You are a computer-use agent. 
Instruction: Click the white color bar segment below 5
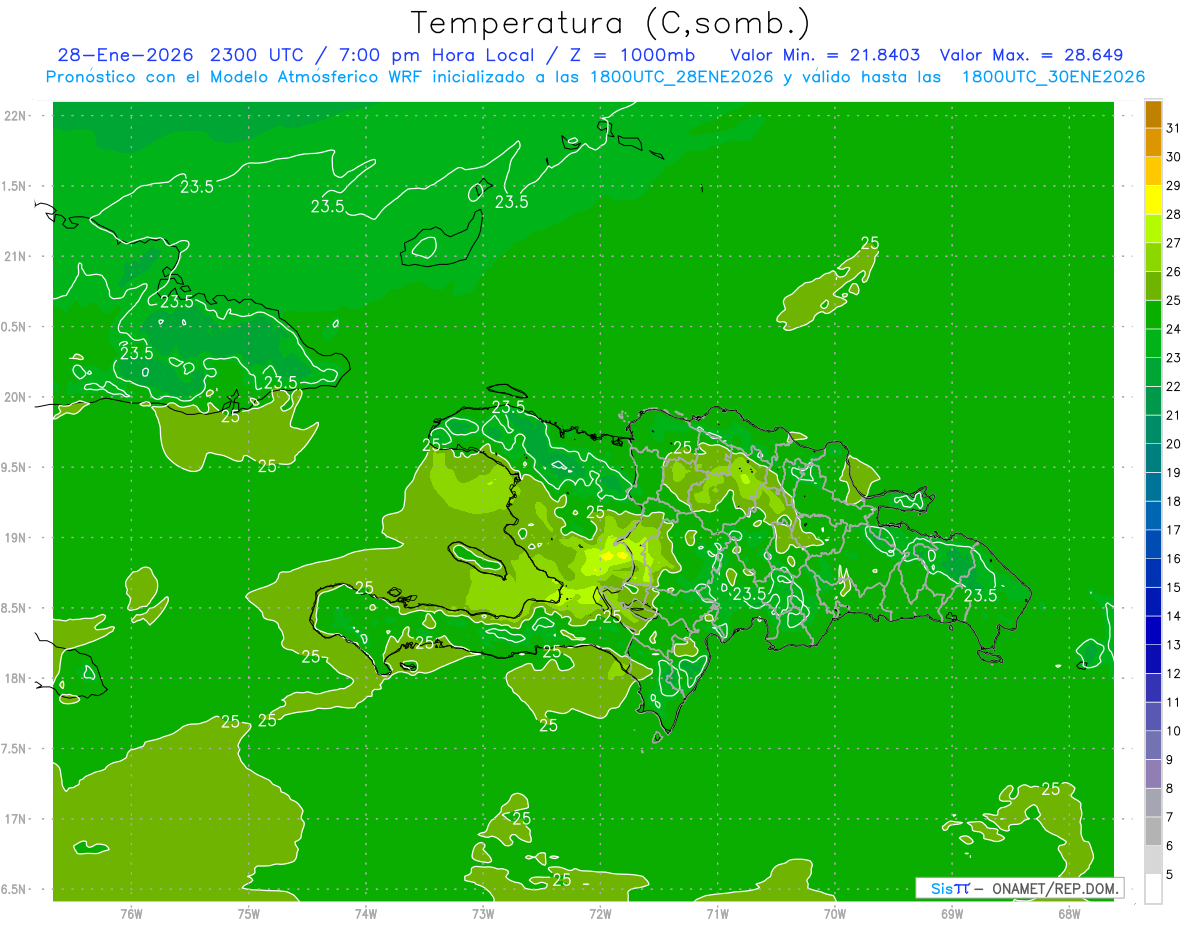(x=1153, y=889)
